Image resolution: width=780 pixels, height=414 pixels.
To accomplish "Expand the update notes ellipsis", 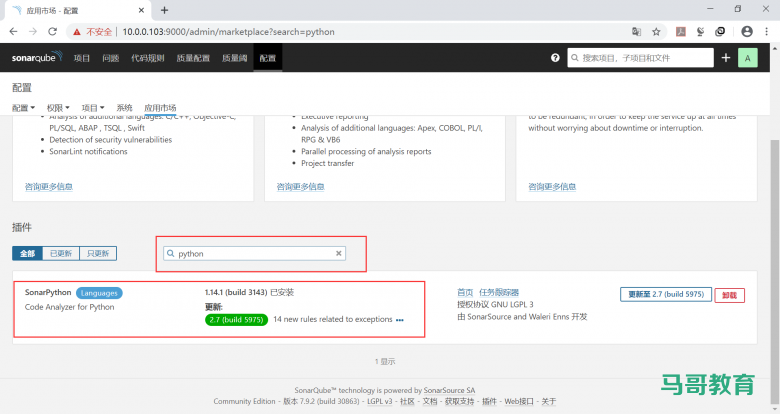I will [400, 321].
